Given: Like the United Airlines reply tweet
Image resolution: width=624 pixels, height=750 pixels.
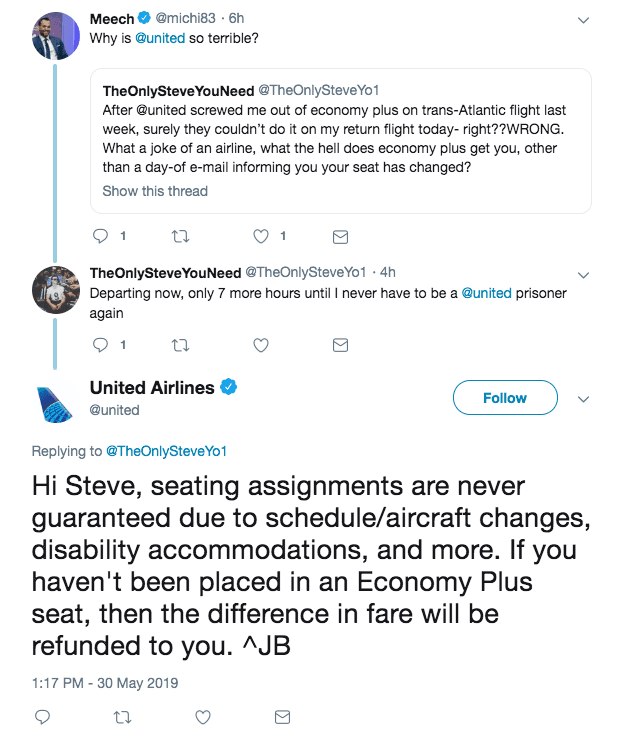Looking at the screenshot, I should (x=203, y=717).
